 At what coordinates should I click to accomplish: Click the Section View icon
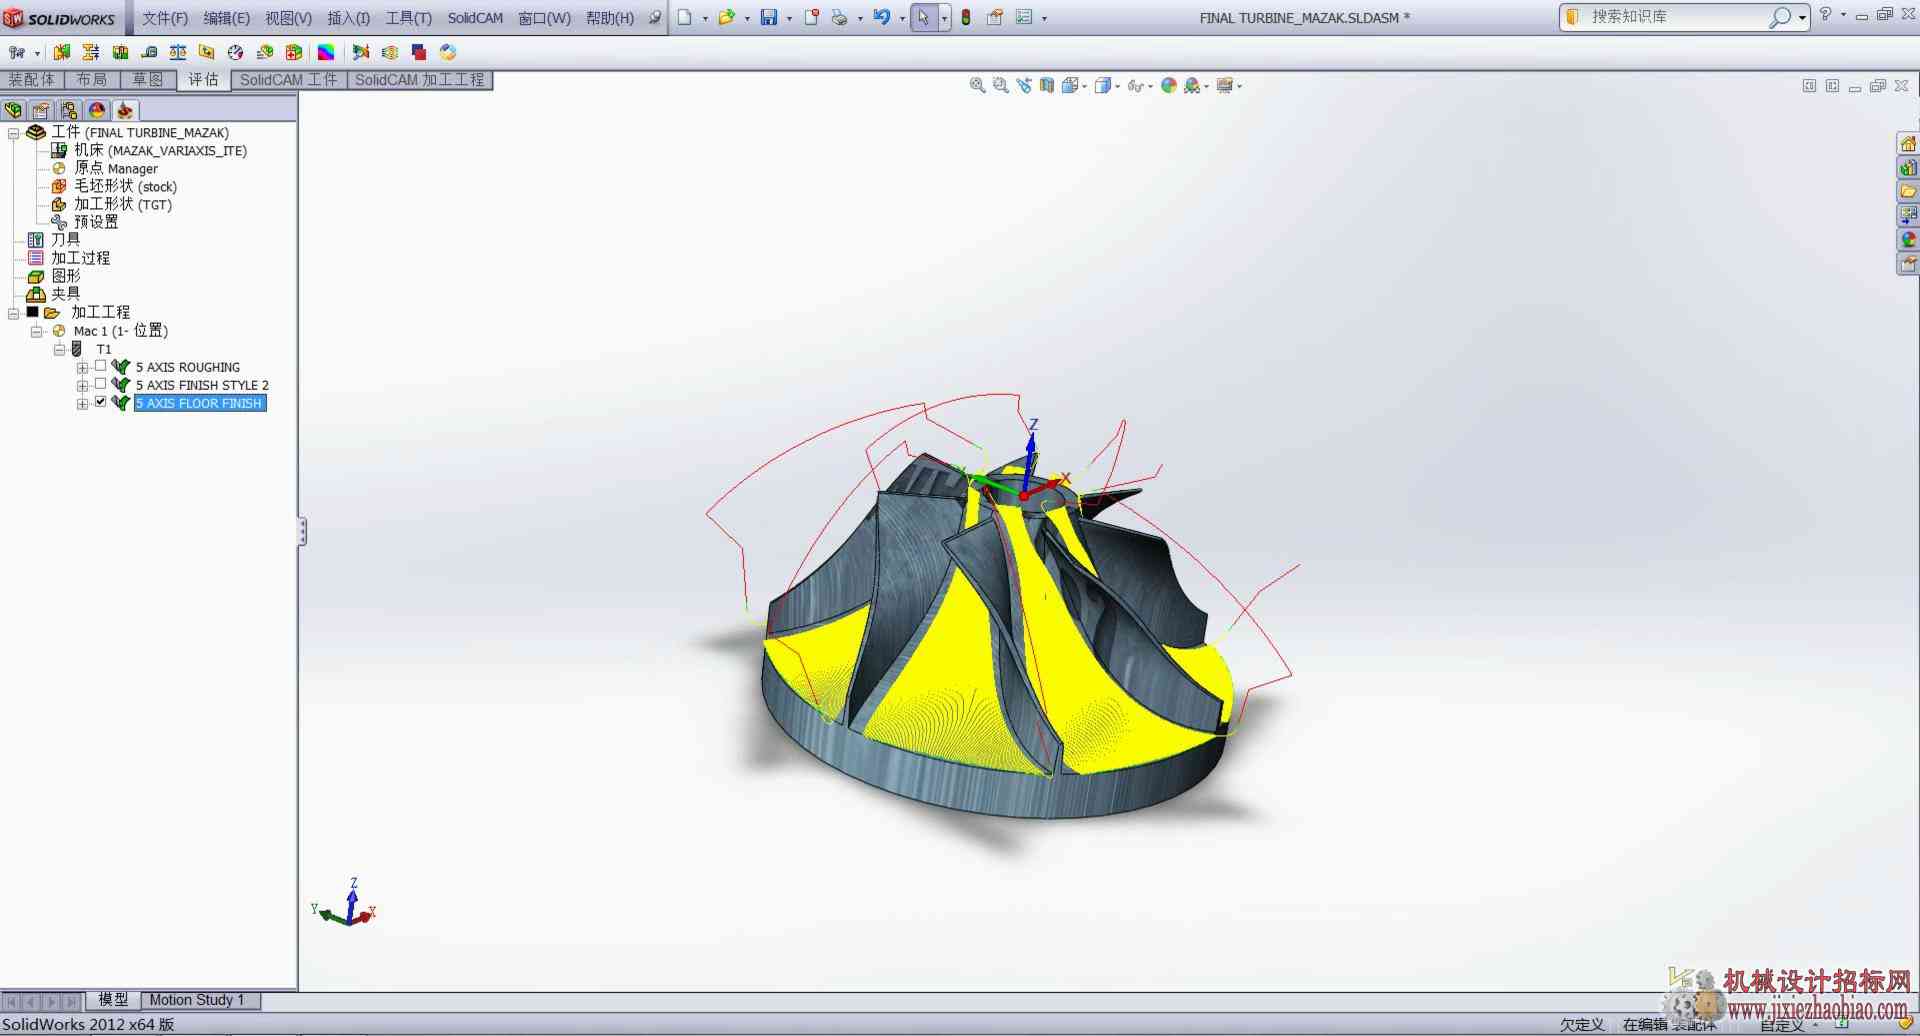[1046, 86]
